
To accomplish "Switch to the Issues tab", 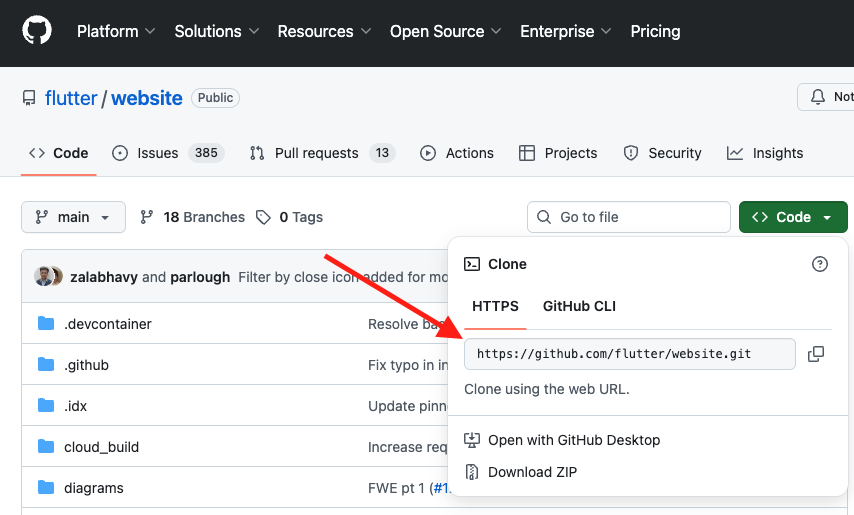I will (168, 153).
